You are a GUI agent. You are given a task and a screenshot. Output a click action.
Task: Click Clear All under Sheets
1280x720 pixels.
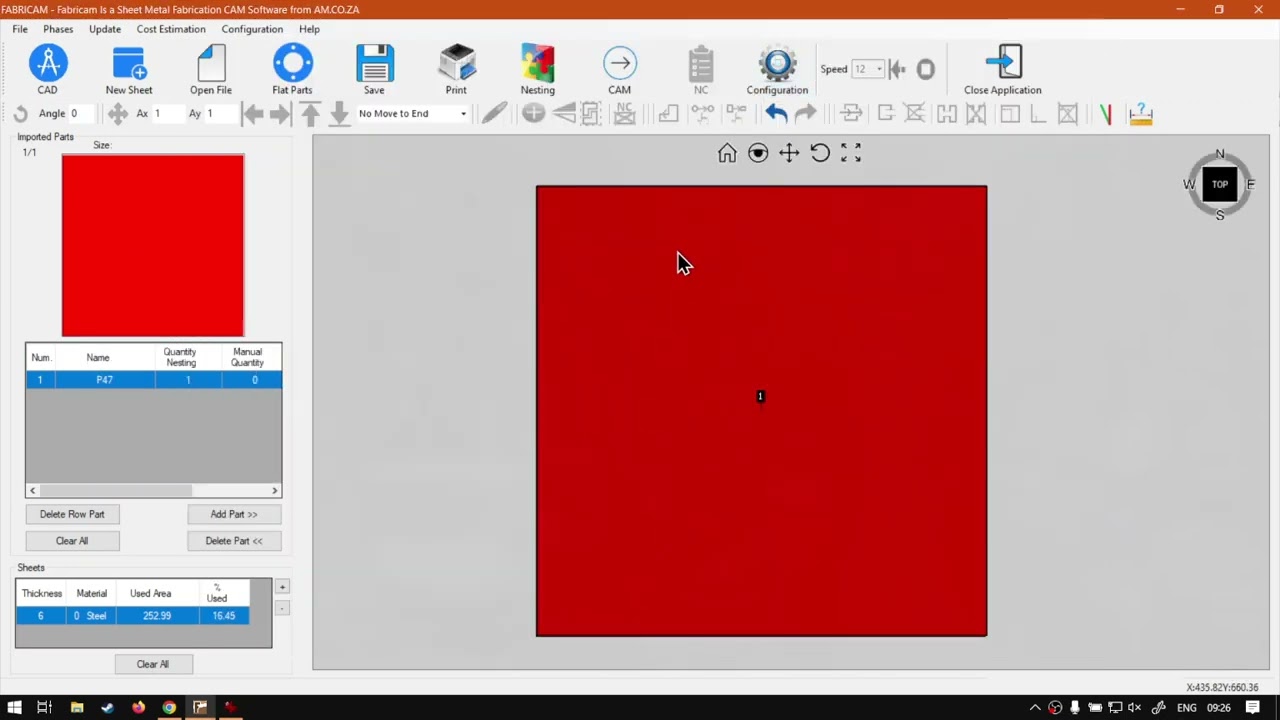pos(153,664)
